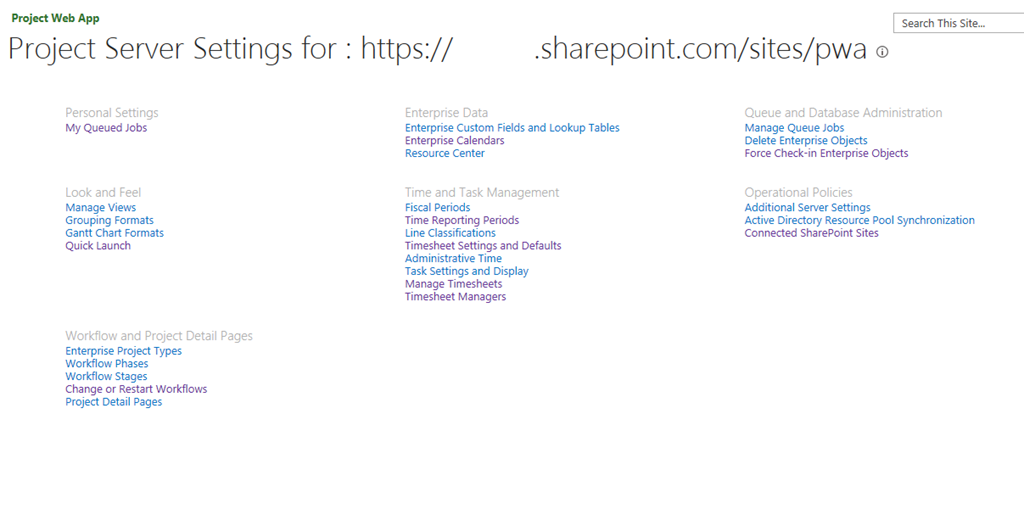Screen dimensions: 1024x509
Task: Open My Queued Jobs
Action: [x=106, y=128]
